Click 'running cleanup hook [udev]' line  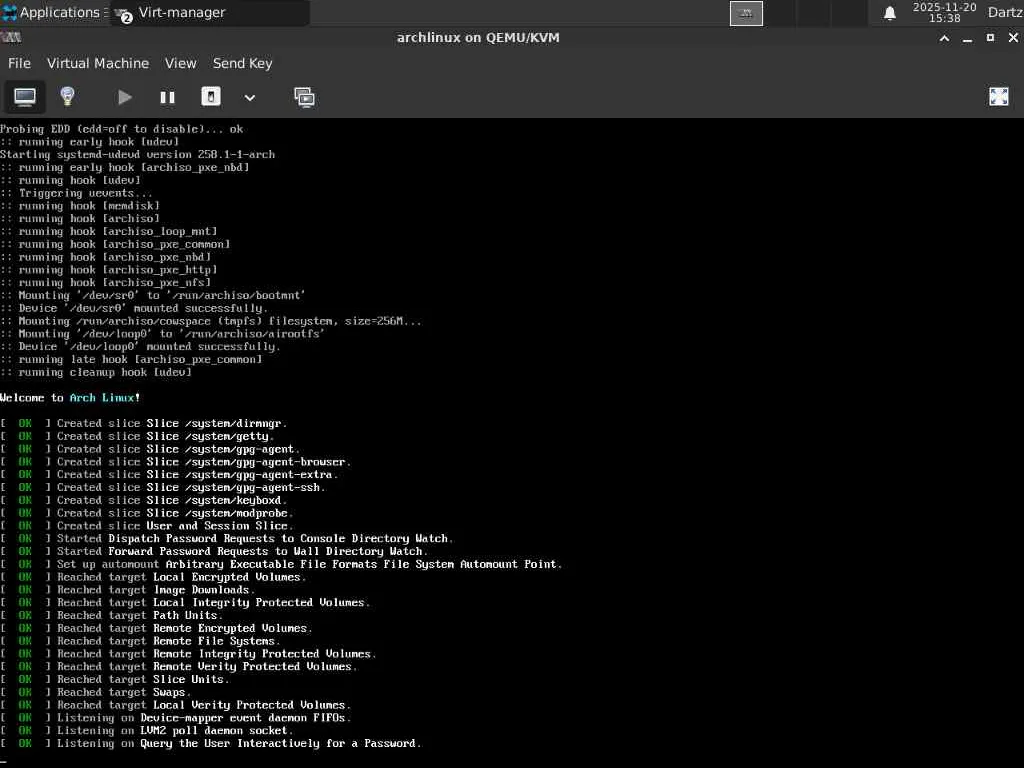pyautogui.click(x=96, y=372)
